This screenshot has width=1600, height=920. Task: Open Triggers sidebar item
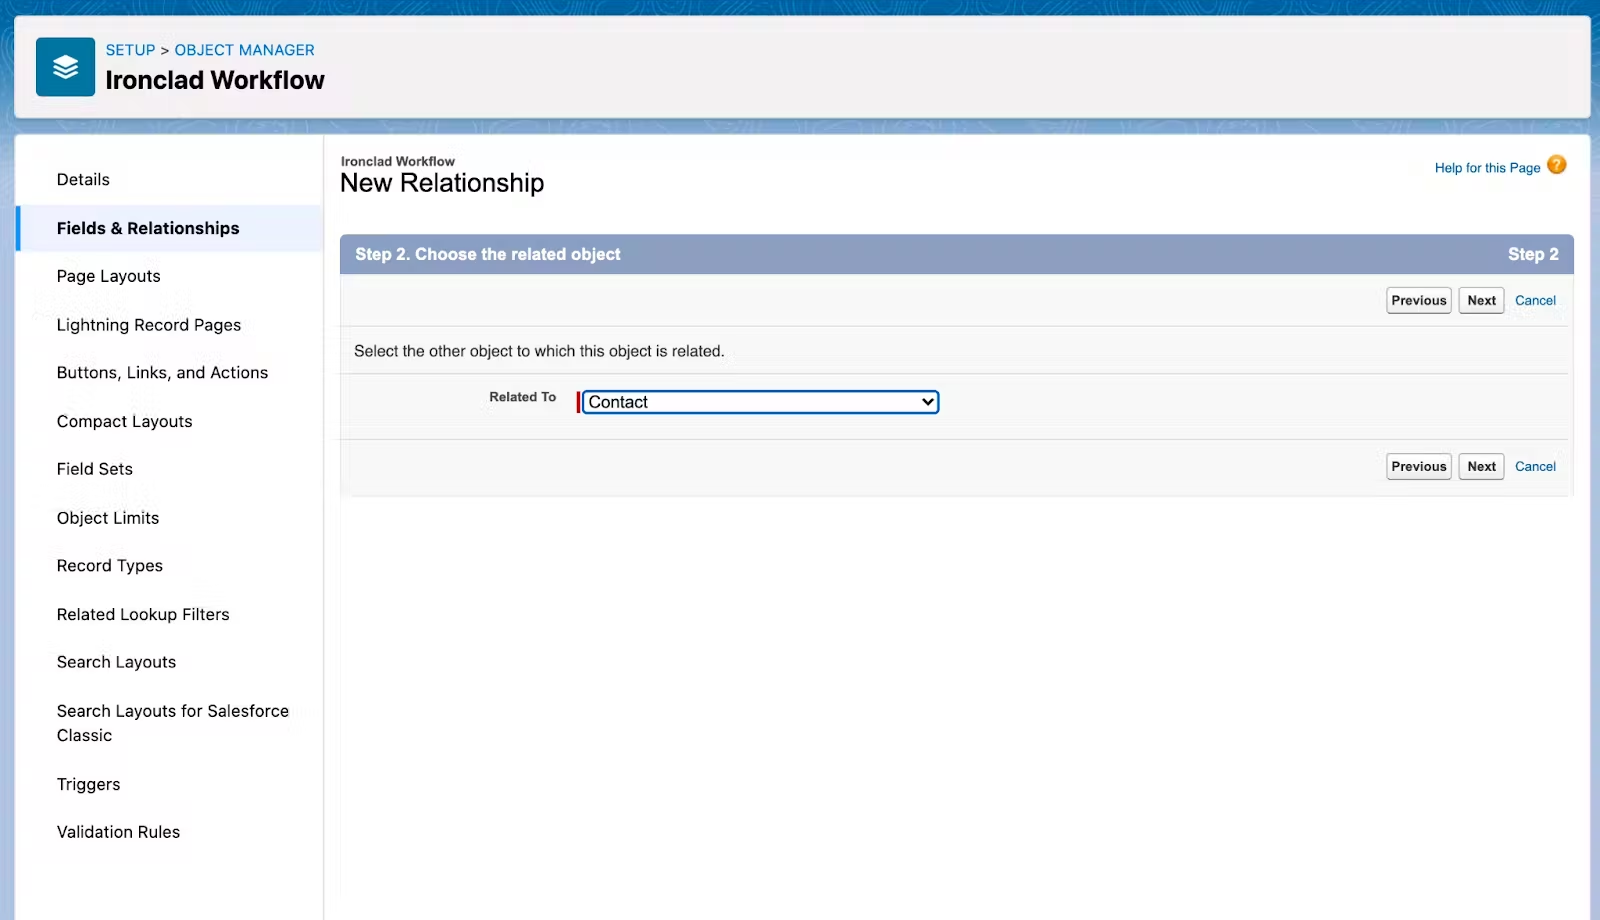coord(89,785)
